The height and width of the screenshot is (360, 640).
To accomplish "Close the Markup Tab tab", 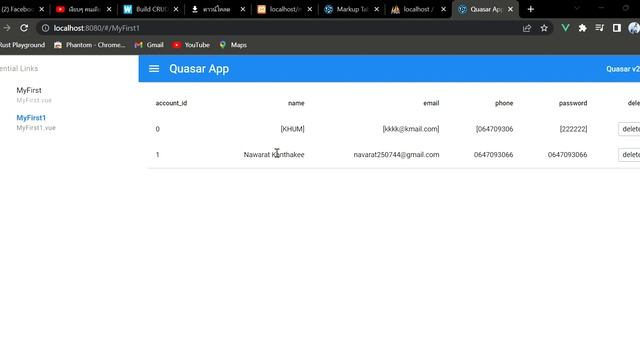I will [x=376, y=9].
